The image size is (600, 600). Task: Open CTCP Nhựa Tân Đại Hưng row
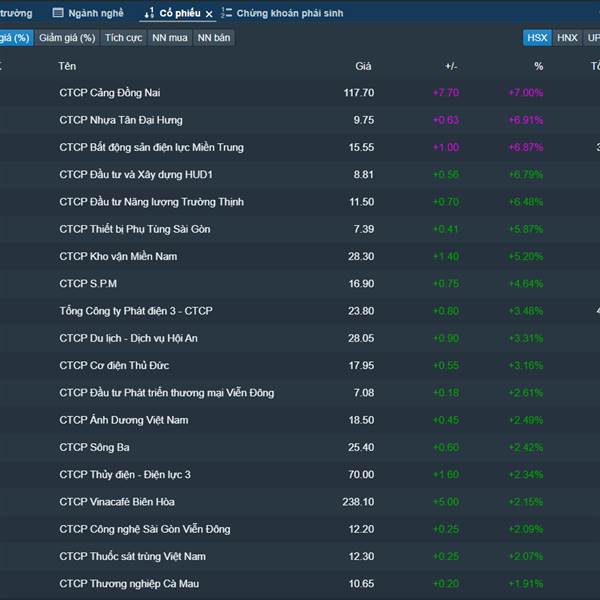click(x=300, y=120)
